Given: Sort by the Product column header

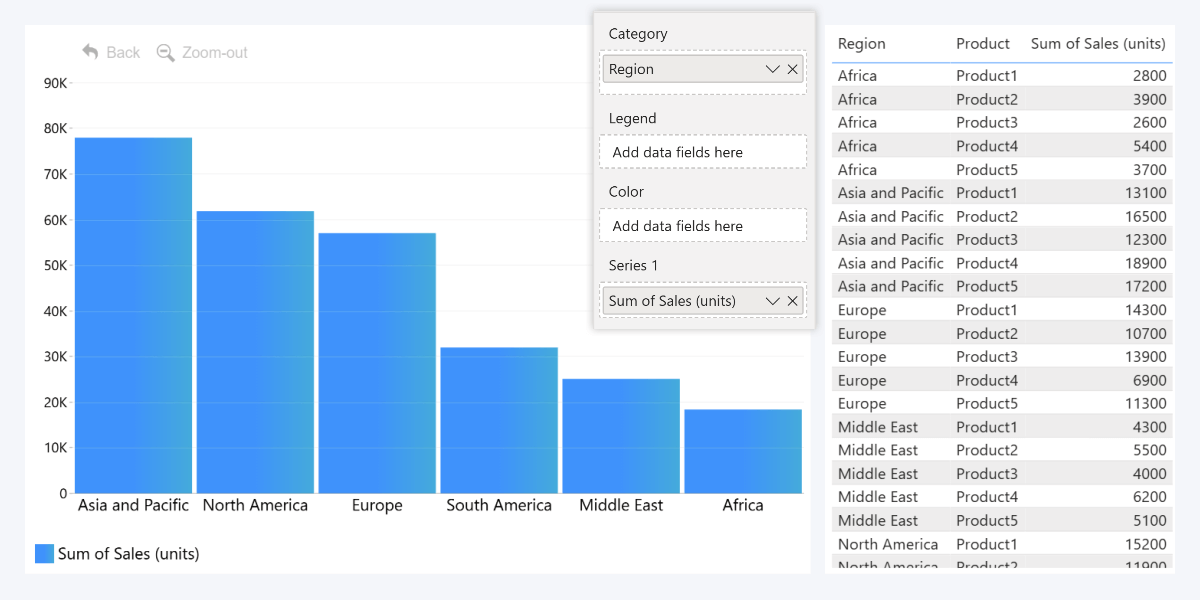Looking at the screenshot, I should pyautogui.click(x=983, y=44).
